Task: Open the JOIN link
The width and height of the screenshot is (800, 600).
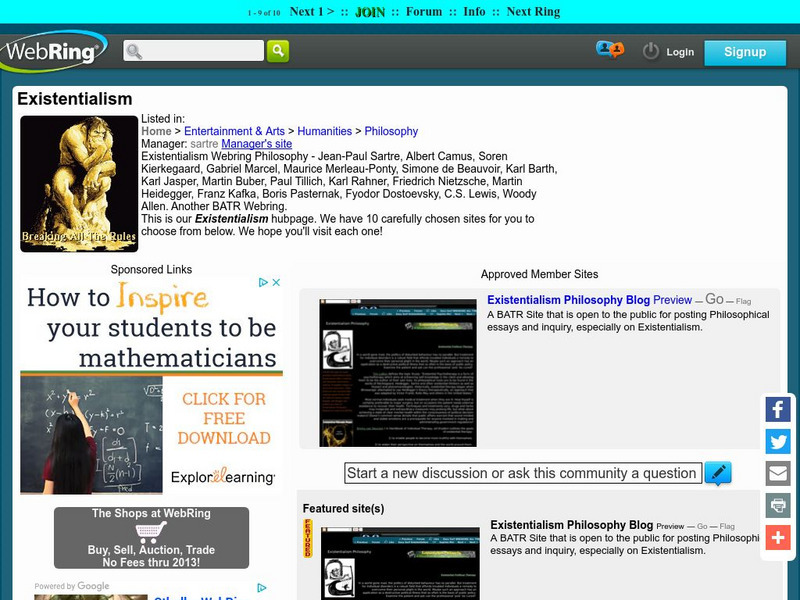Action: coord(371,13)
